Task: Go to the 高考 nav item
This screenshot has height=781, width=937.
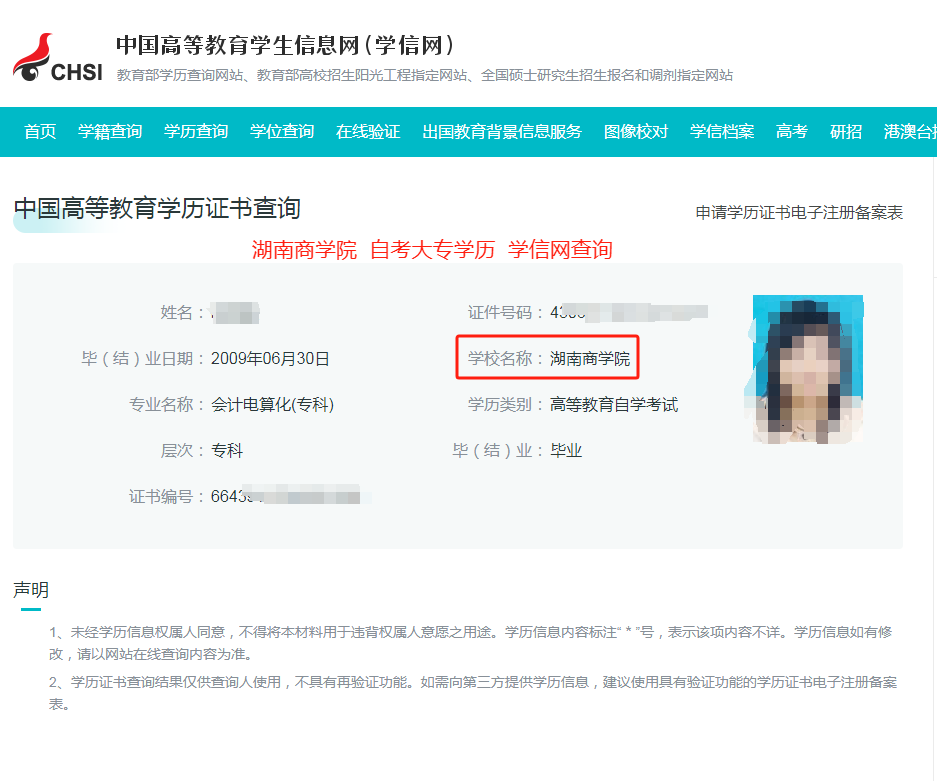Action: pos(792,131)
